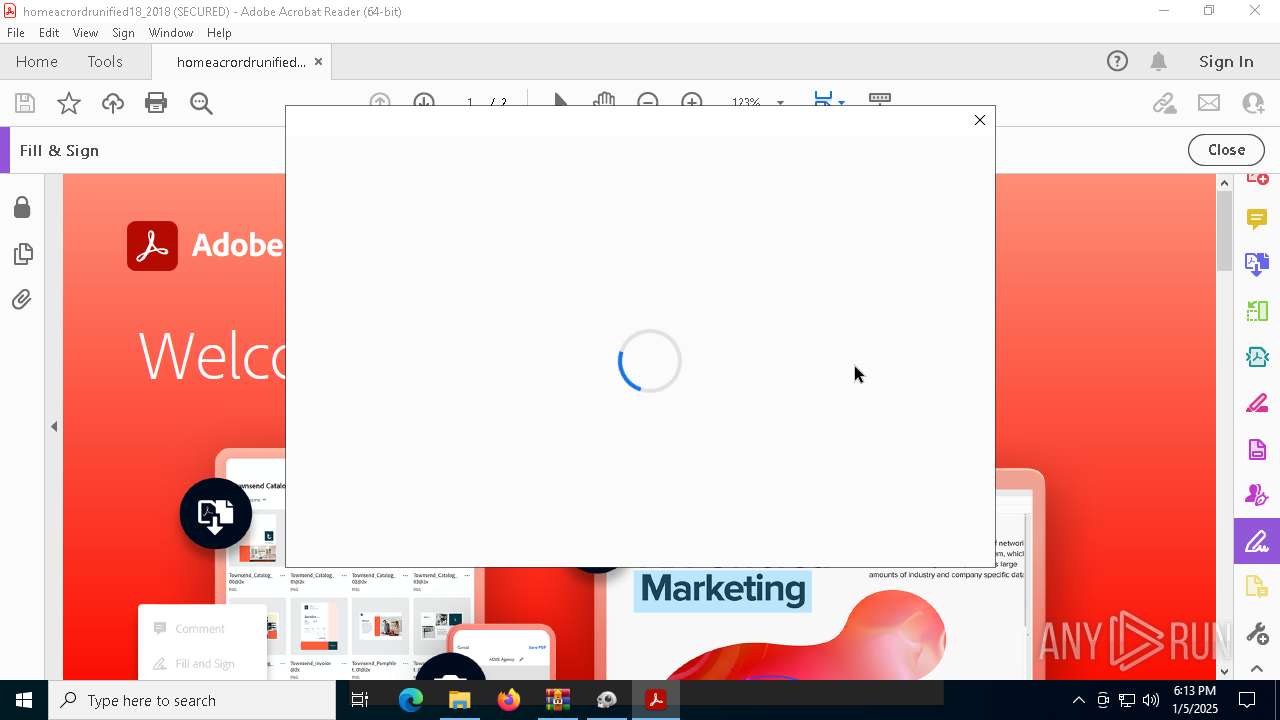Open the Action Center notifications icon
Image resolution: width=1280 pixels, height=720 pixels.
pyautogui.click(x=1247, y=700)
